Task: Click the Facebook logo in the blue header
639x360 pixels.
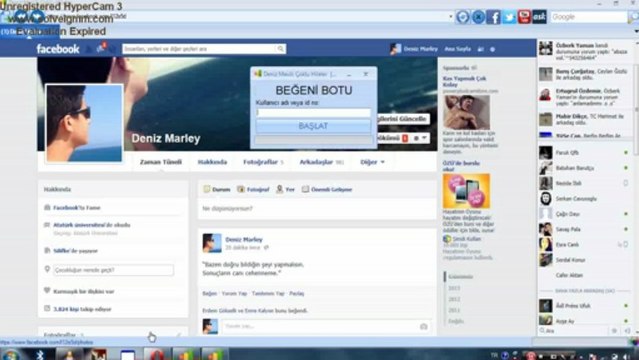Action: pyautogui.click(x=58, y=49)
